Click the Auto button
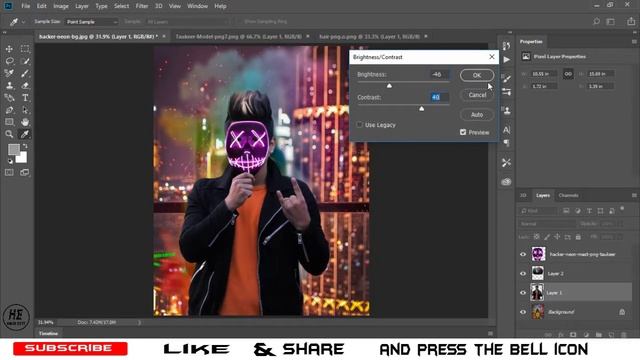The width and height of the screenshot is (640, 360). click(x=477, y=115)
